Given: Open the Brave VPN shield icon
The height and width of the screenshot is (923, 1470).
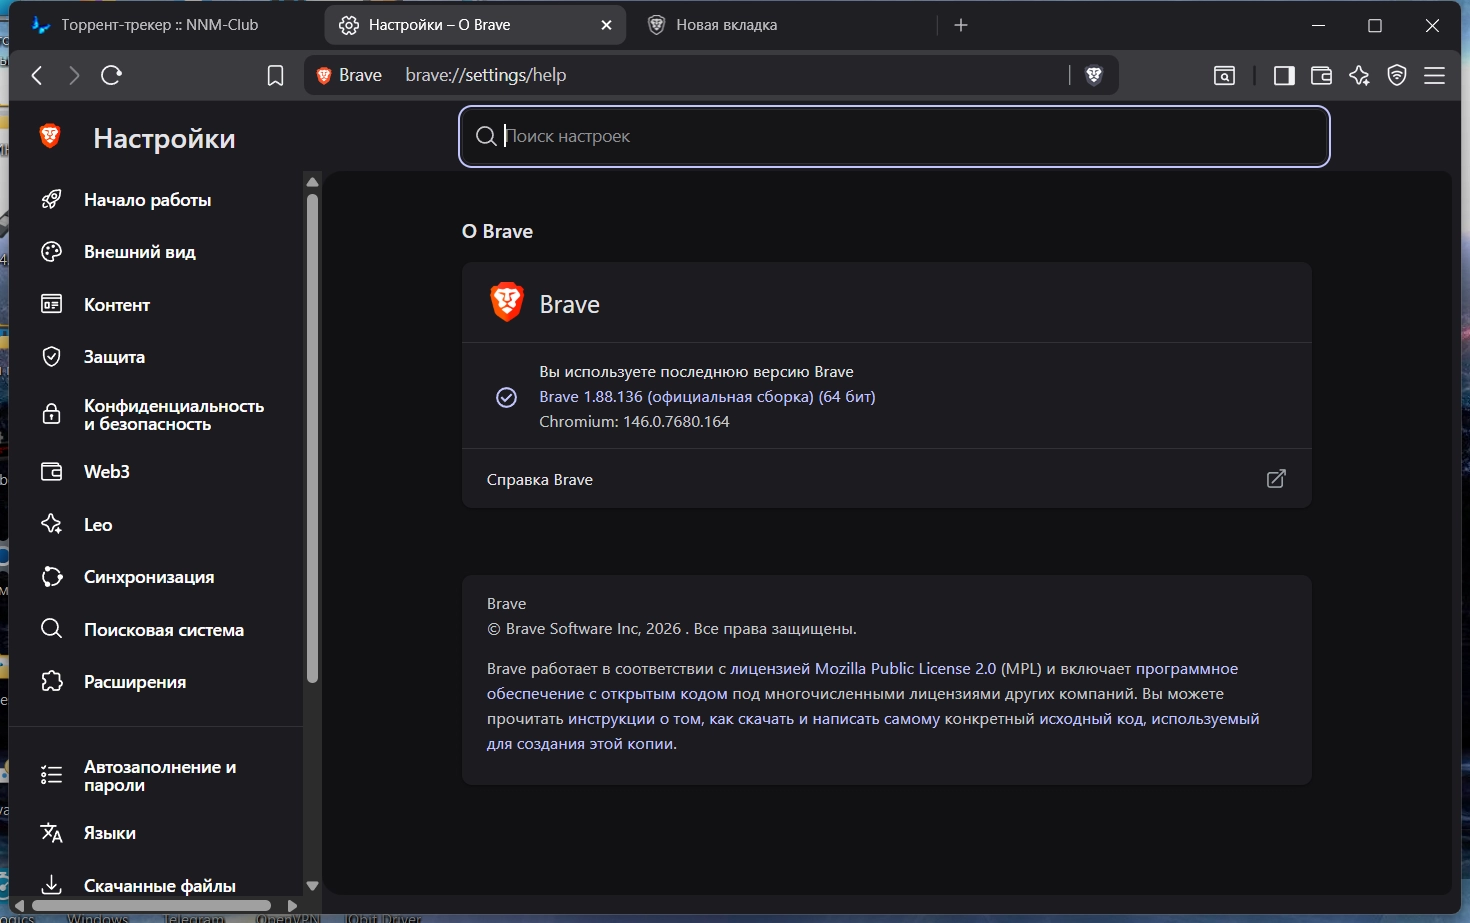Looking at the screenshot, I should click(x=1397, y=76).
